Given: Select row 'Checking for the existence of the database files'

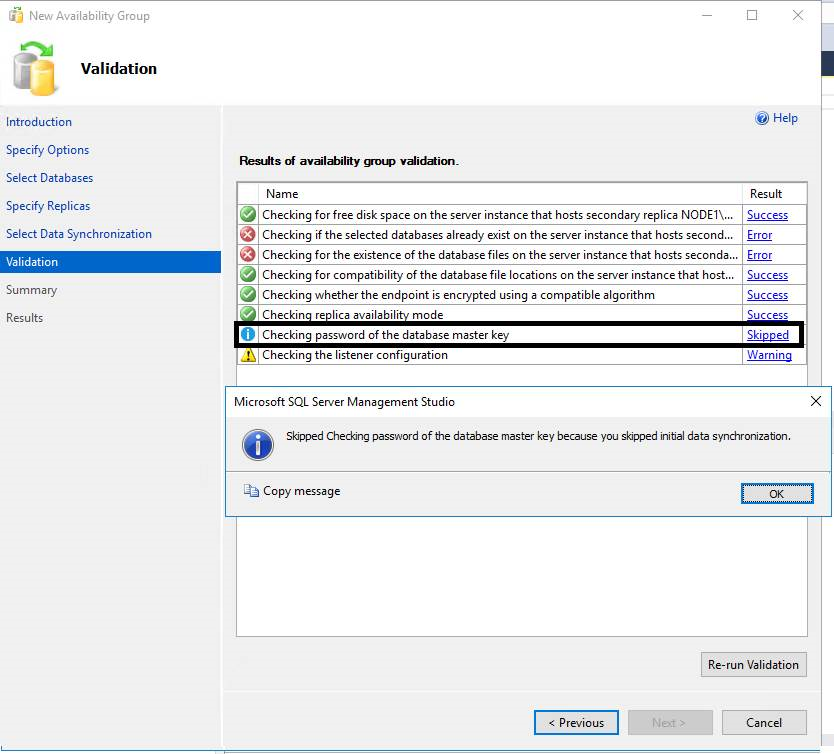Looking at the screenshot, I should click(x=522, y=255).
